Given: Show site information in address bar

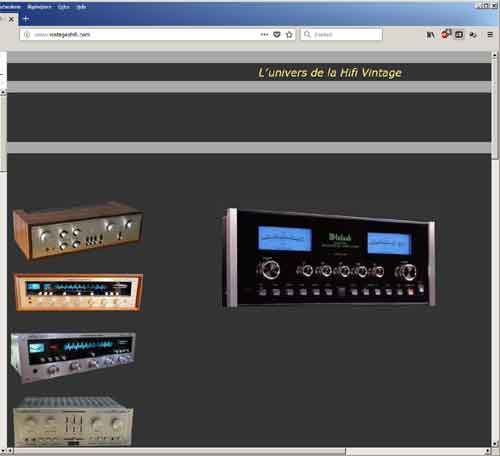Looking at the screenshot, I should 27,35.
